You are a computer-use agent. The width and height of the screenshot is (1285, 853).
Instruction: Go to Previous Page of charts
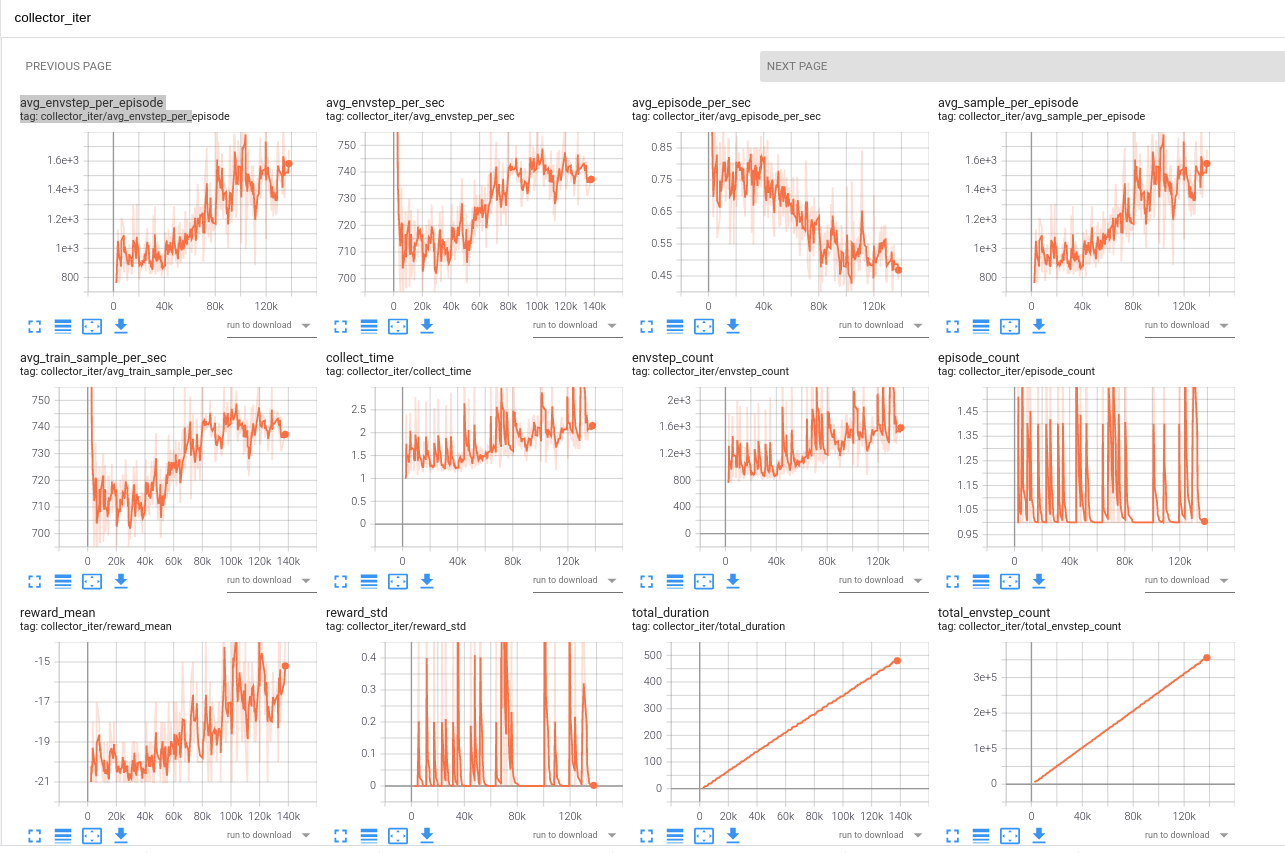coord(69,66)
